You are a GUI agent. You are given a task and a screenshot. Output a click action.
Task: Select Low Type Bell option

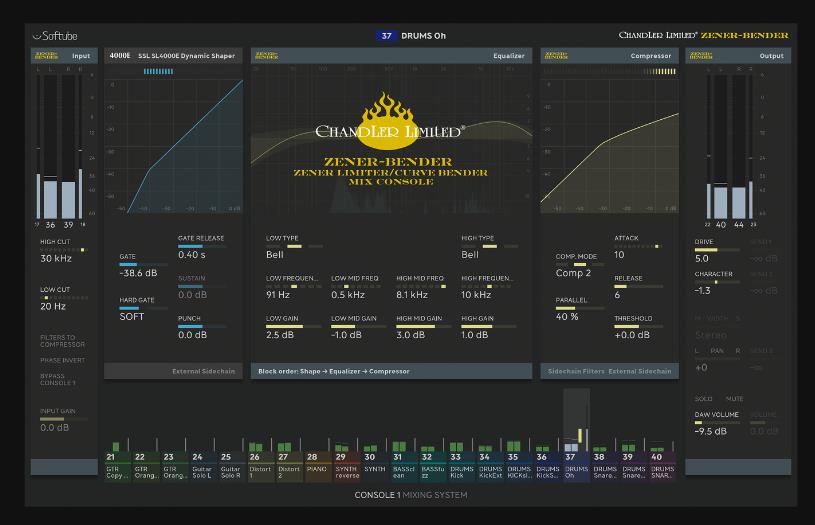(294, 246)
